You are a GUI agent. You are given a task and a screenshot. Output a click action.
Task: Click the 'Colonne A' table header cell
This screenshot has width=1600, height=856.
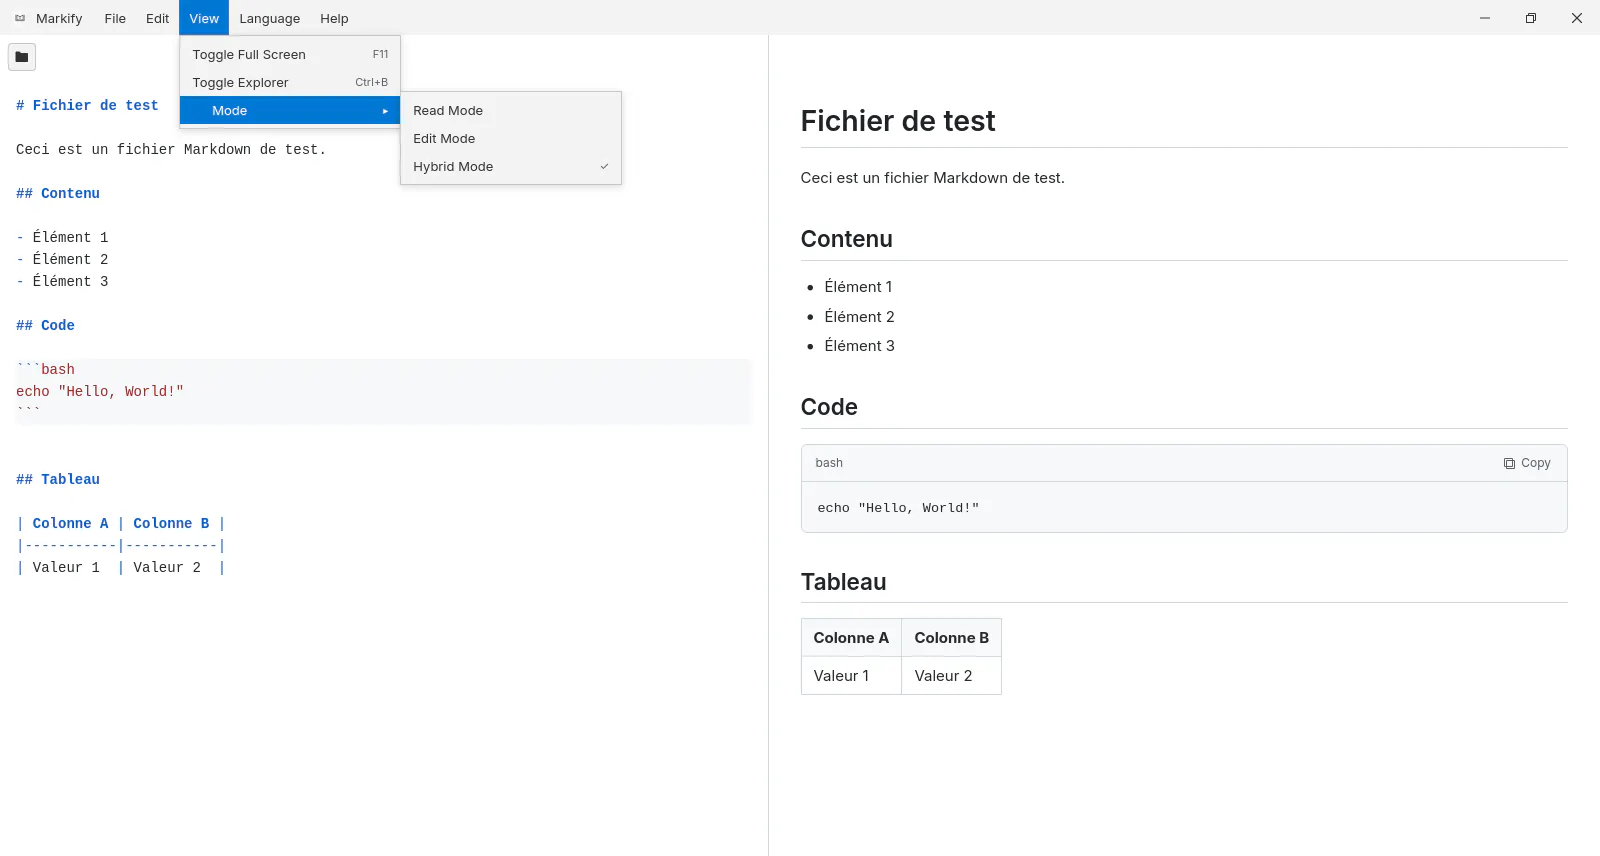851,638
